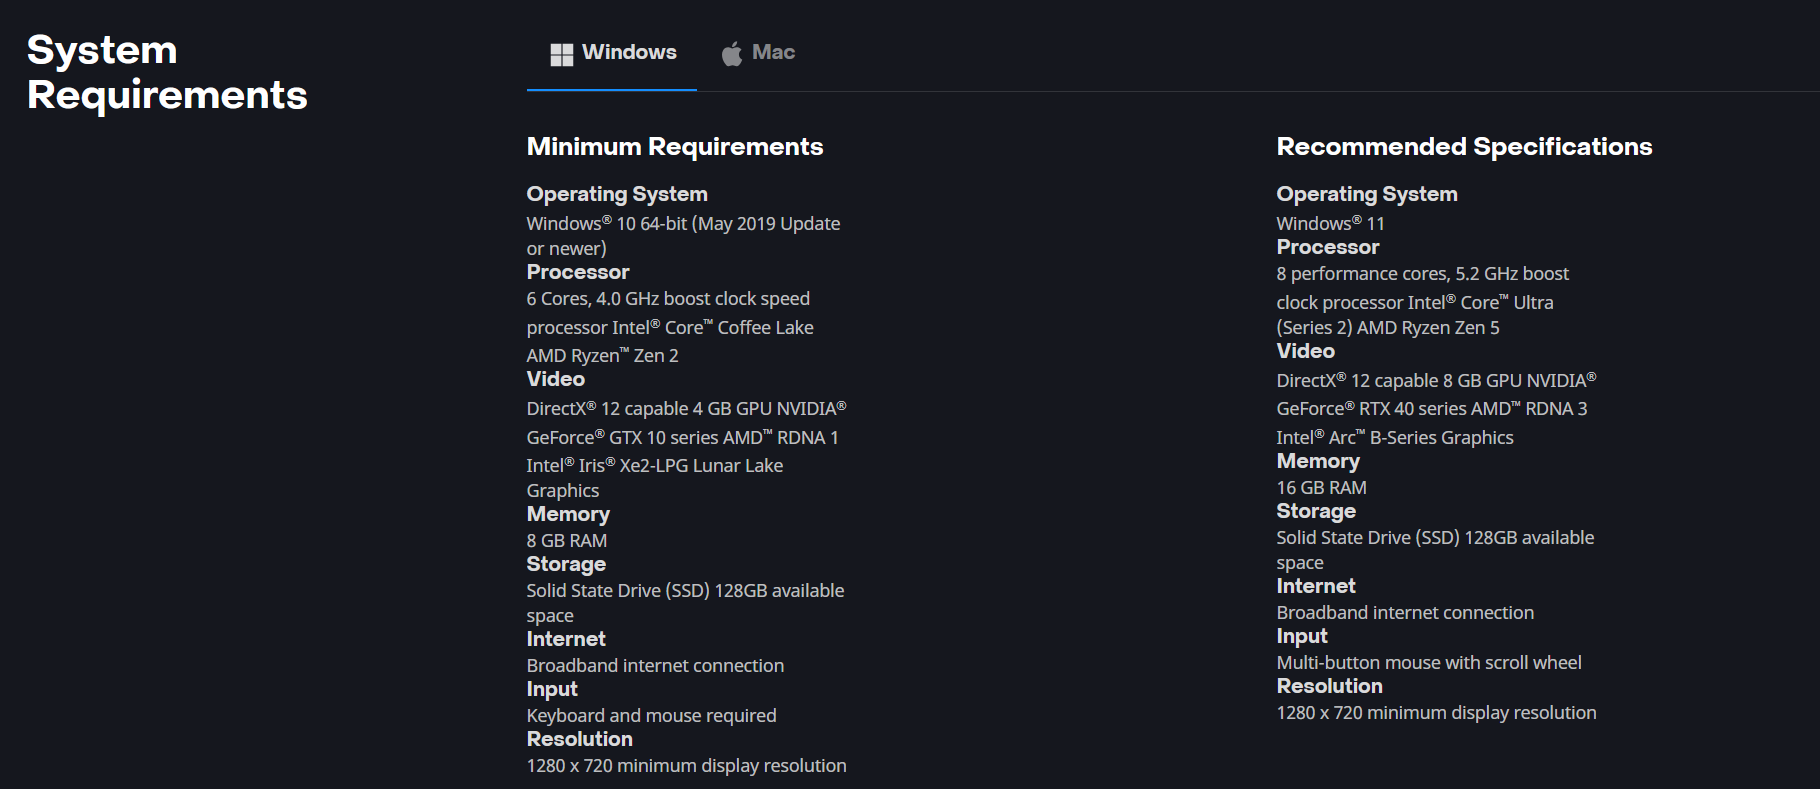Click the recommended Windows 11 text
The width and height of the screenshot is (1820, 789).
click(x=1330, y=223)
